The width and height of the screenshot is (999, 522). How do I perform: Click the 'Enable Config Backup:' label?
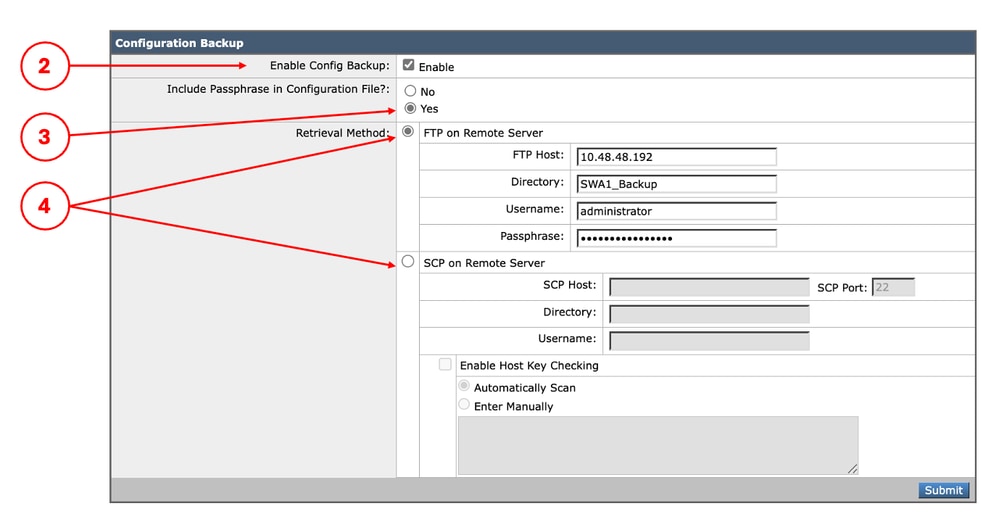[329, 66]
